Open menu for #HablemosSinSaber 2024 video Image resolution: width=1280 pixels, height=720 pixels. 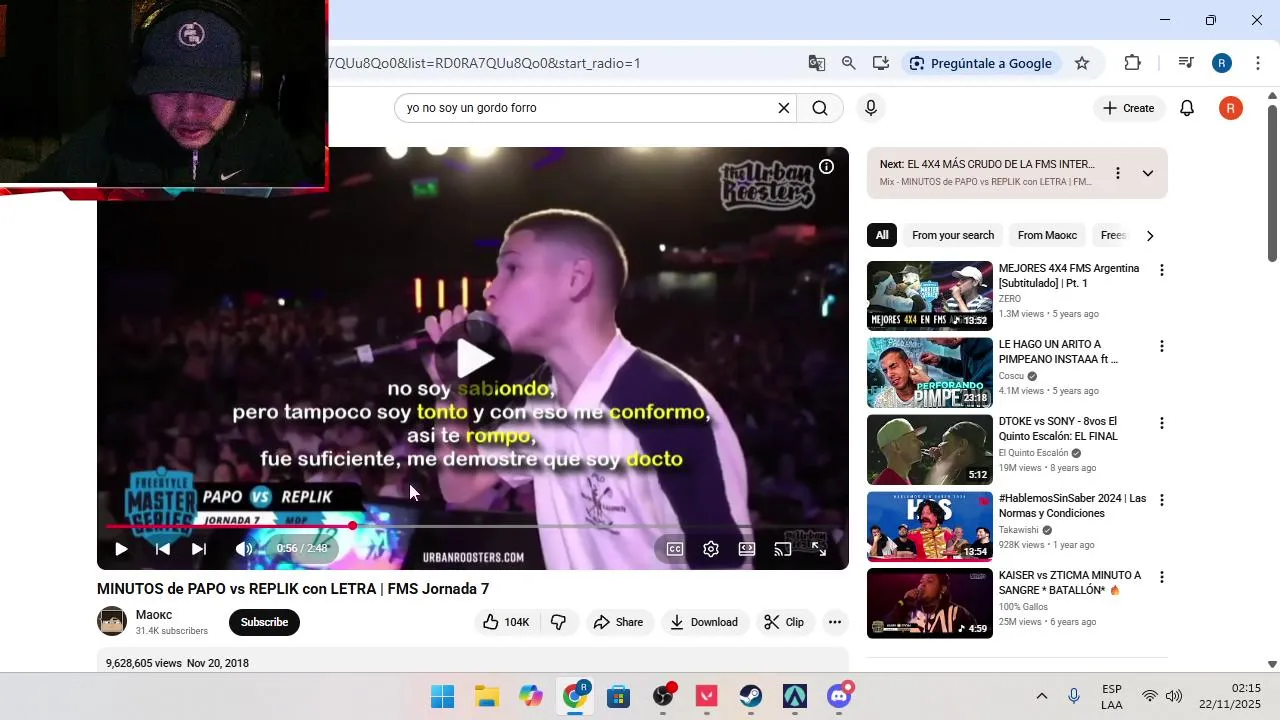tap(1162, 500)
